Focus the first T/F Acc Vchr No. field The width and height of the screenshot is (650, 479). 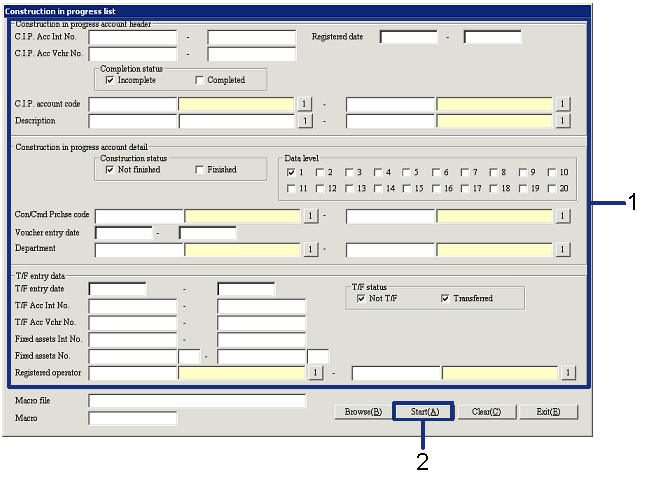point(133,323)
